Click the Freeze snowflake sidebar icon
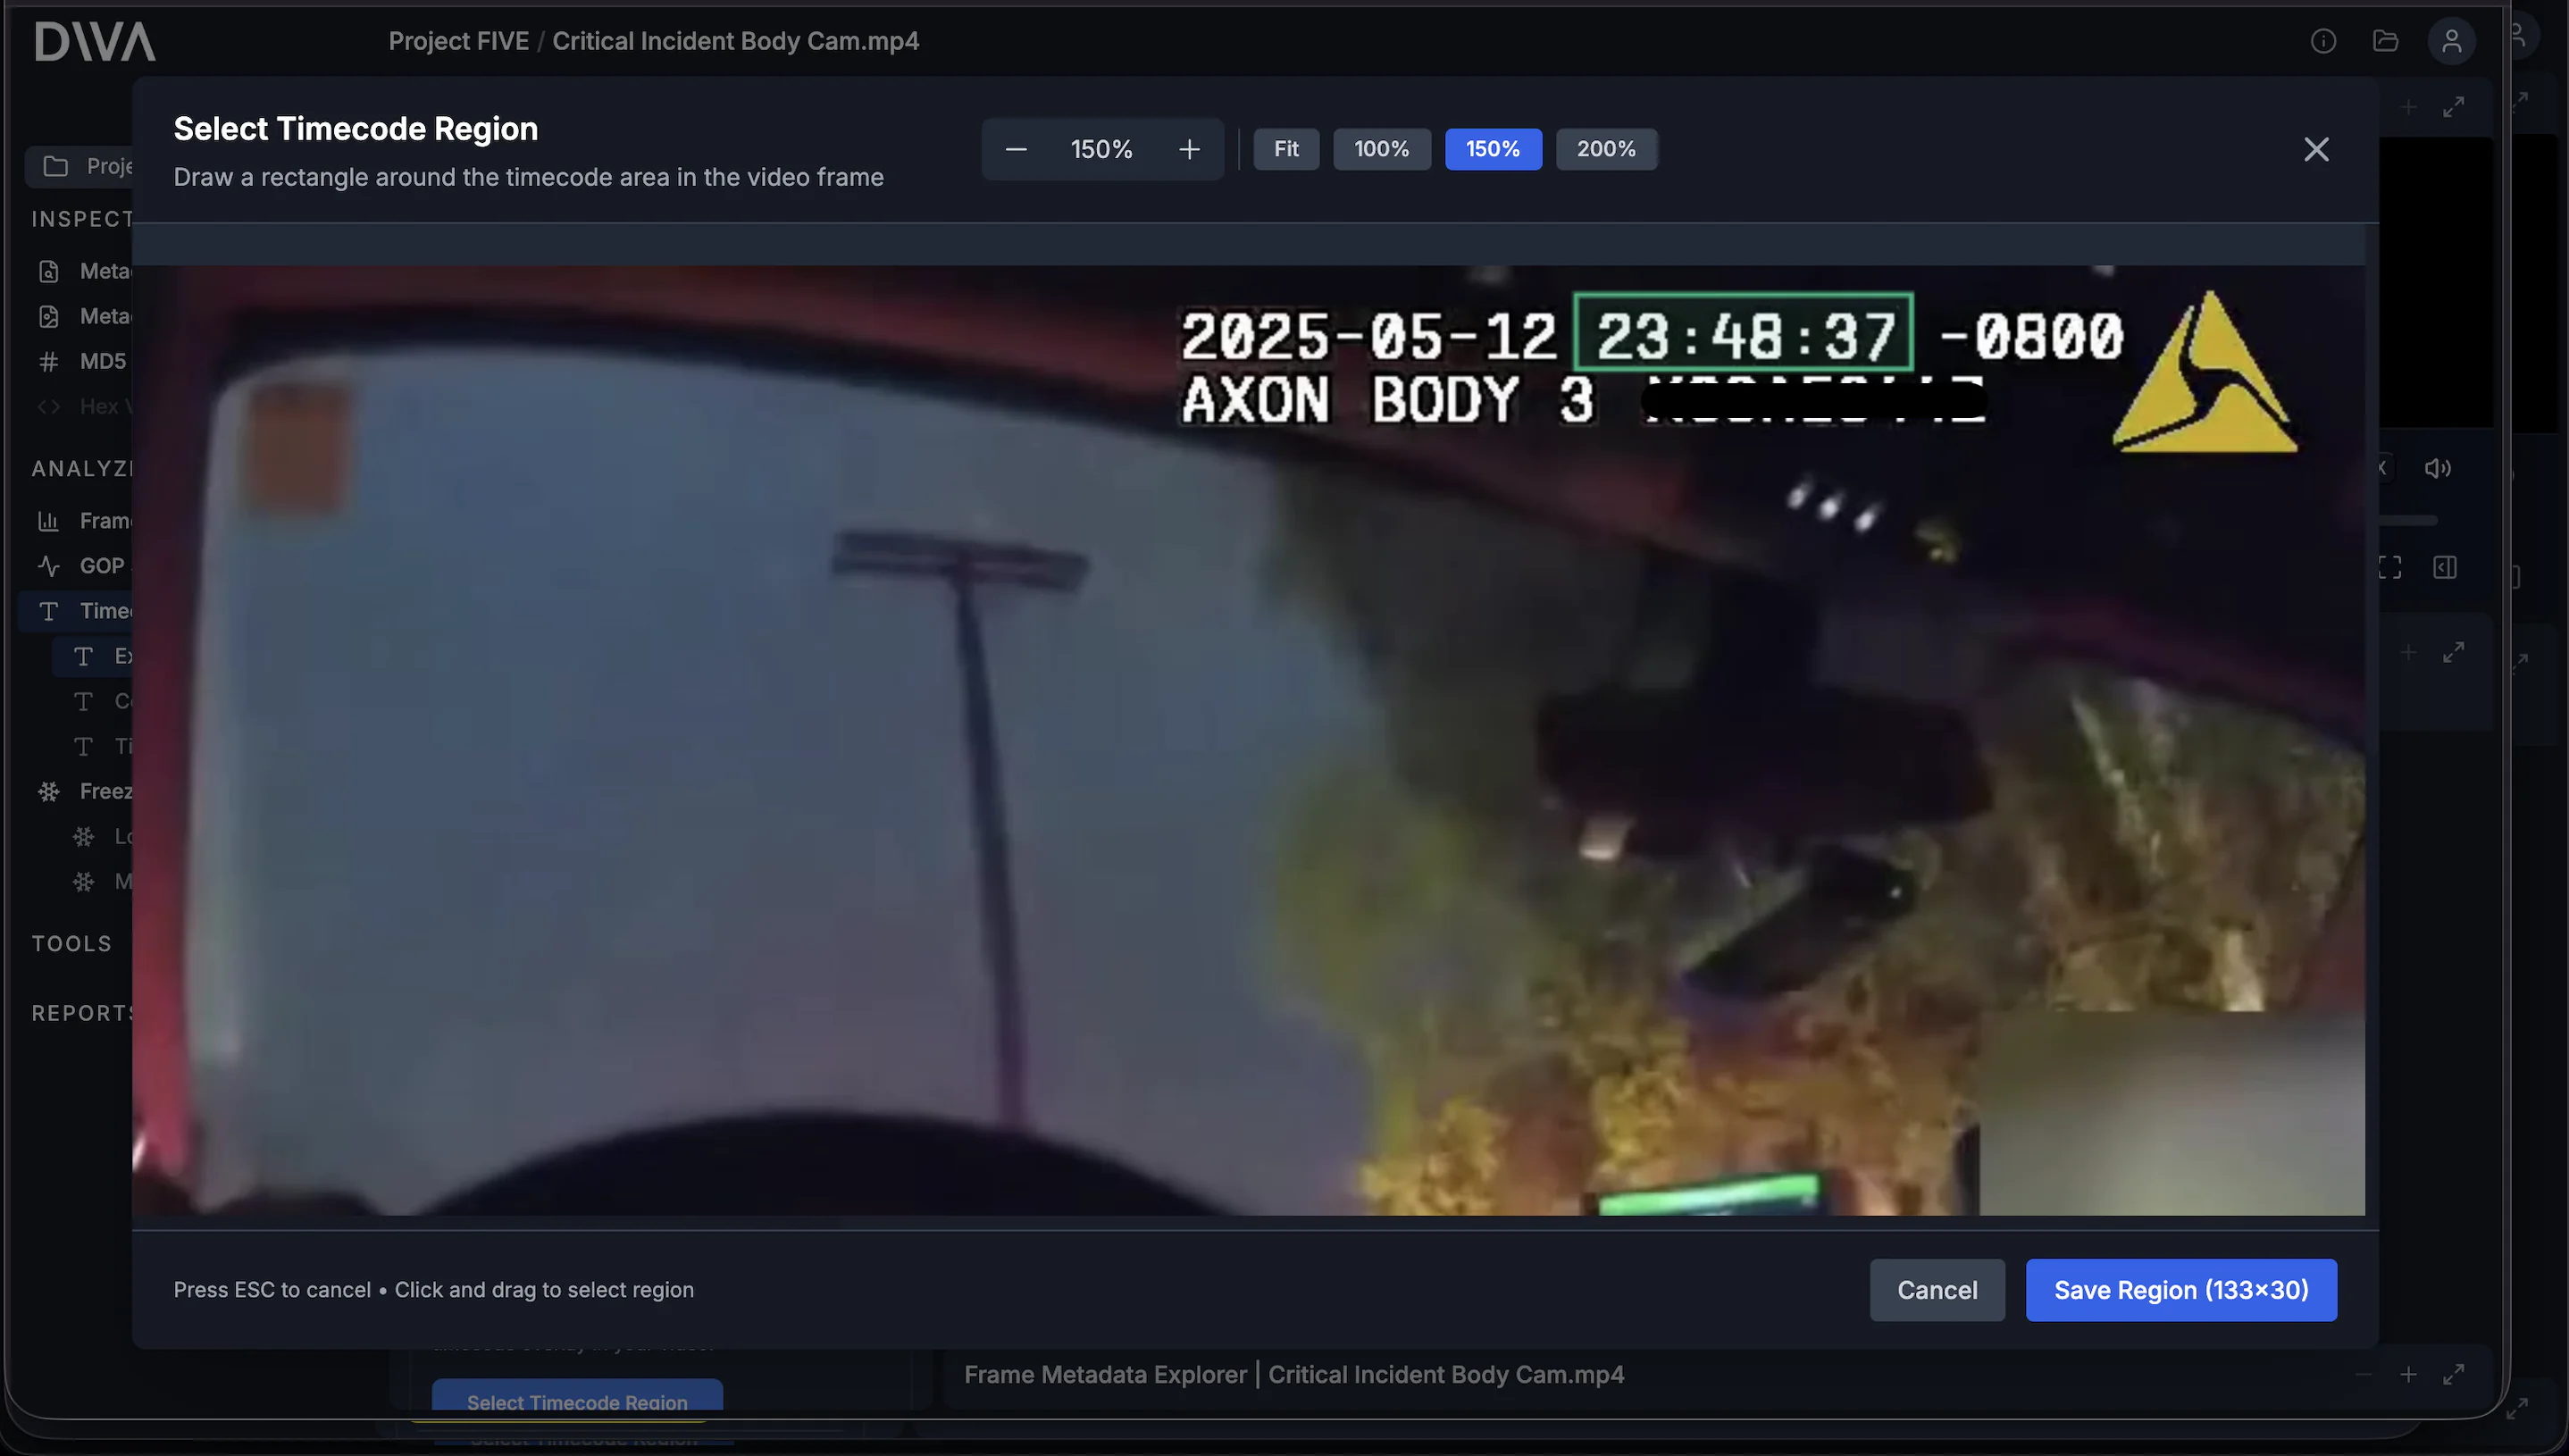This screenshot has width=2569, height=1456. (x=49, y=792)
